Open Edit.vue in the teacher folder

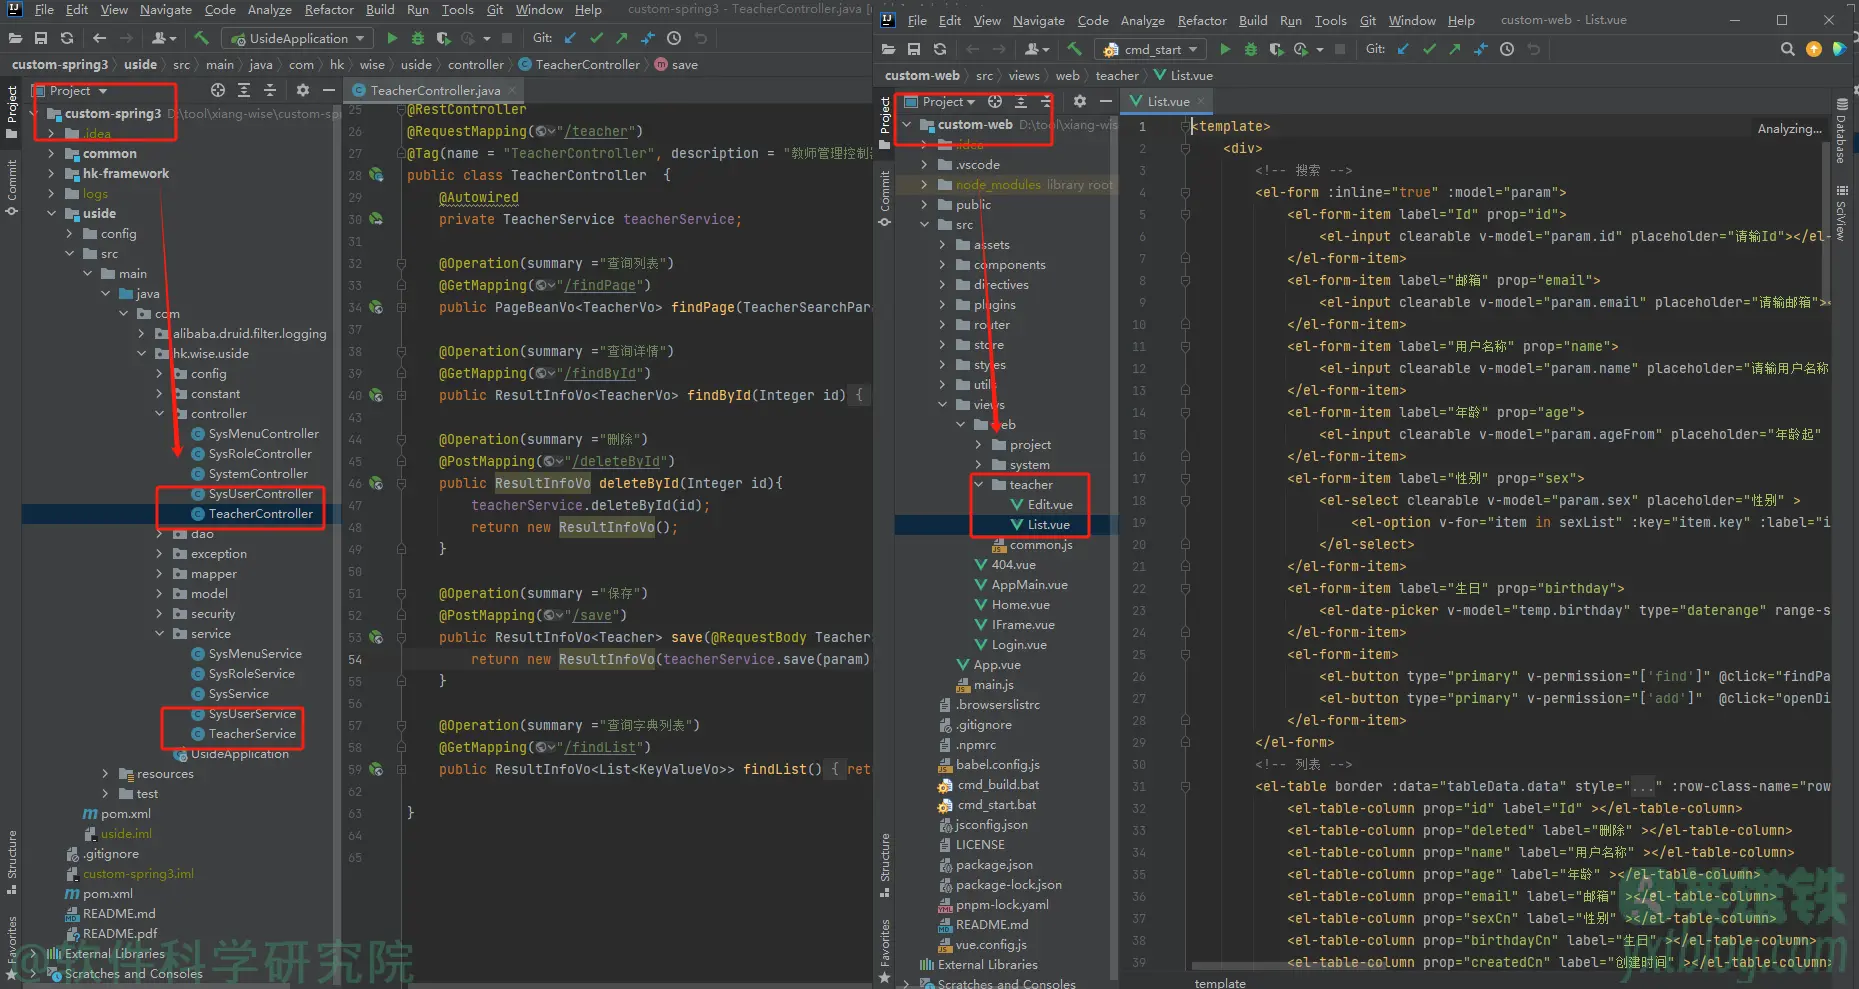point(1049,505)
